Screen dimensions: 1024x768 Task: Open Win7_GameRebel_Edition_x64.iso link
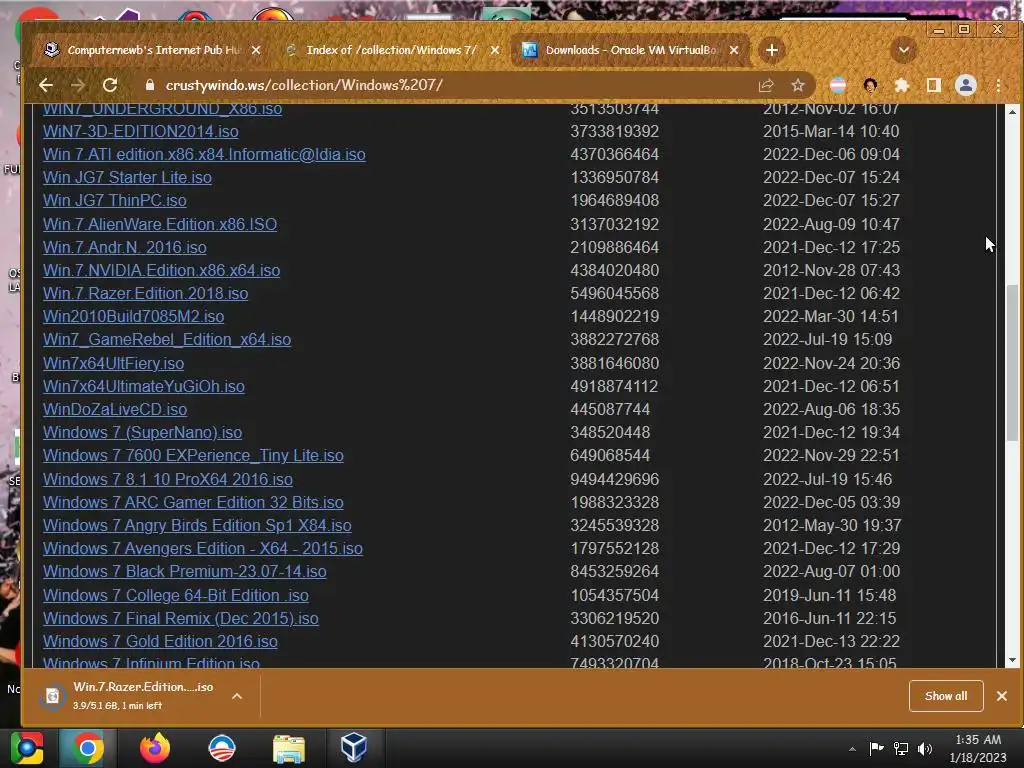pos(167,340)
